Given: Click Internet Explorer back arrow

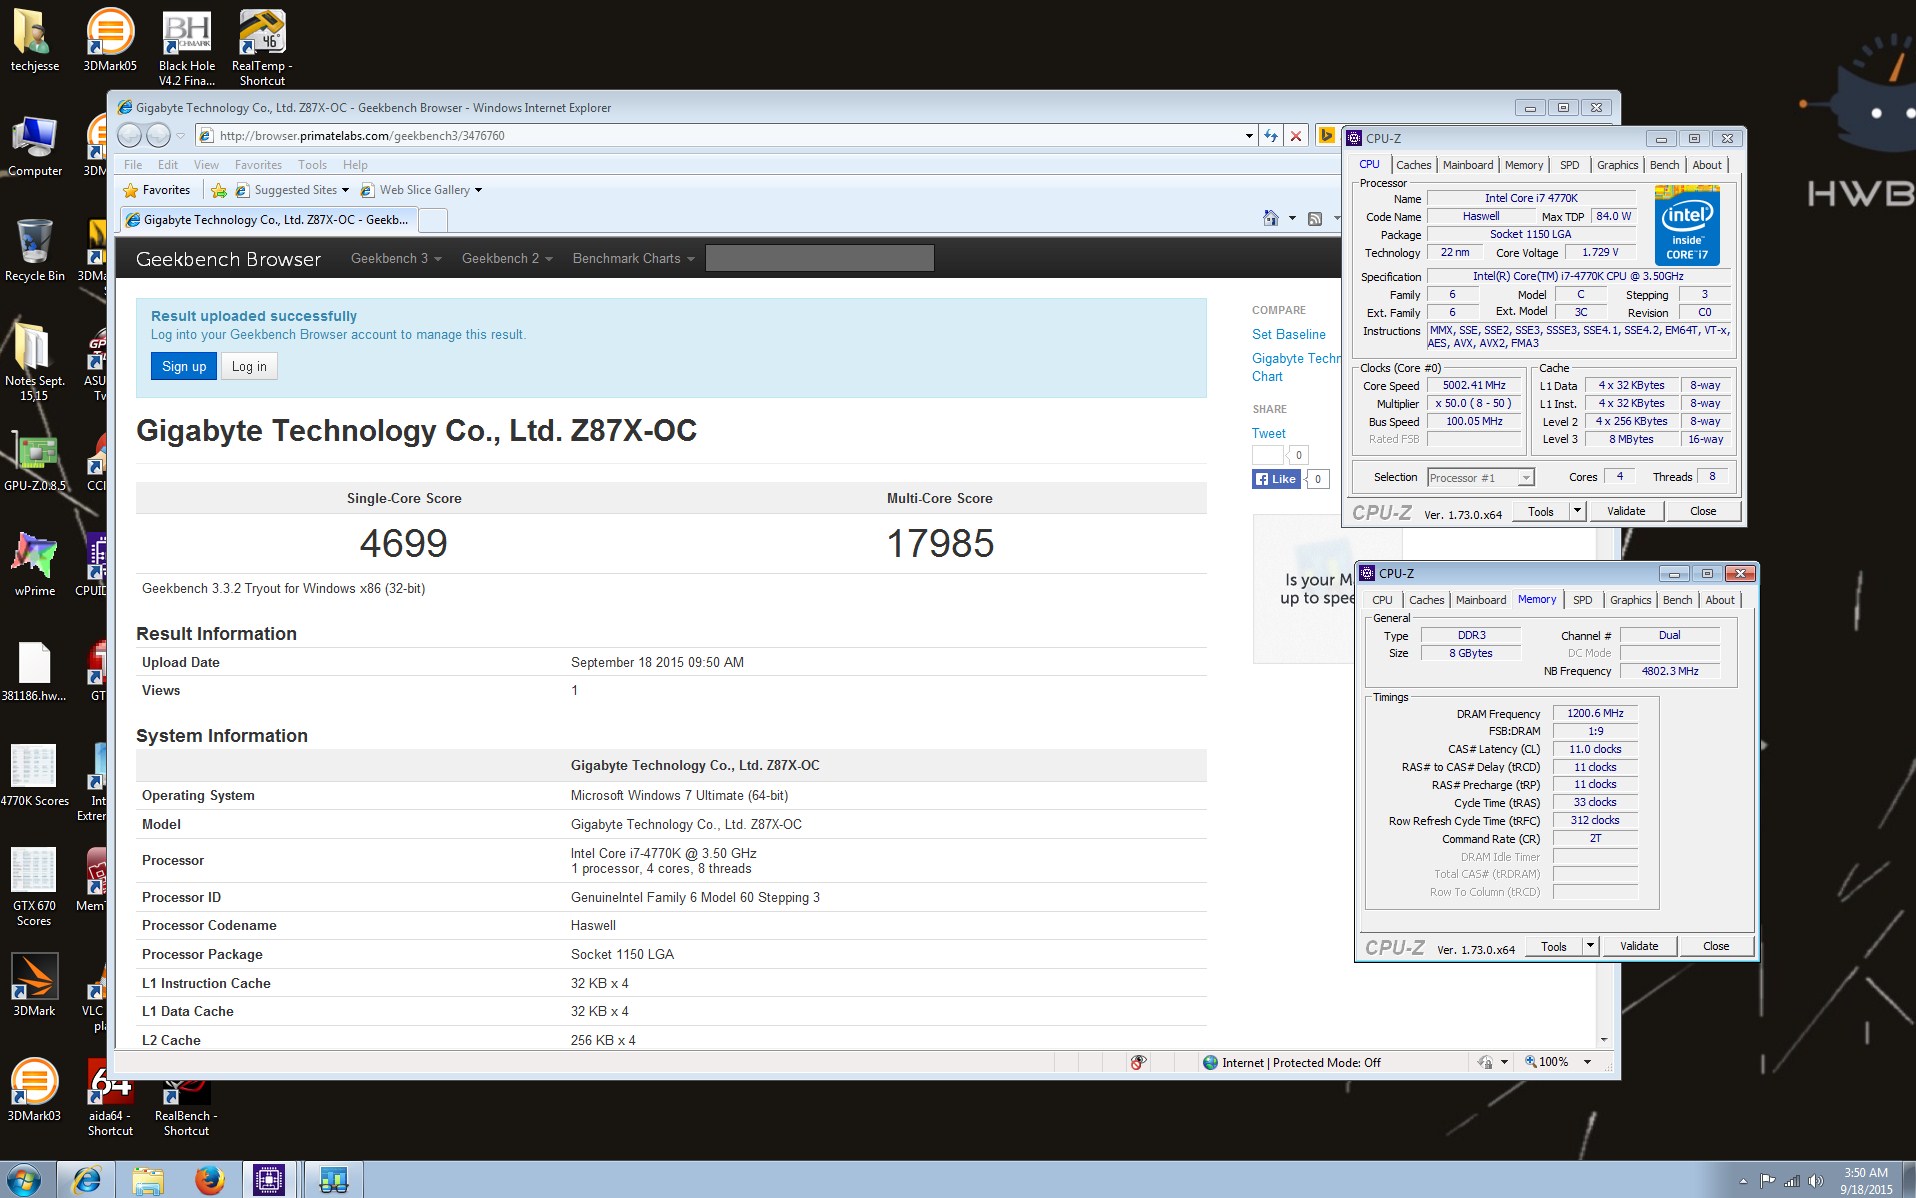Looking at the screenshot, I should pyautogui.click(x=130, y=135).
